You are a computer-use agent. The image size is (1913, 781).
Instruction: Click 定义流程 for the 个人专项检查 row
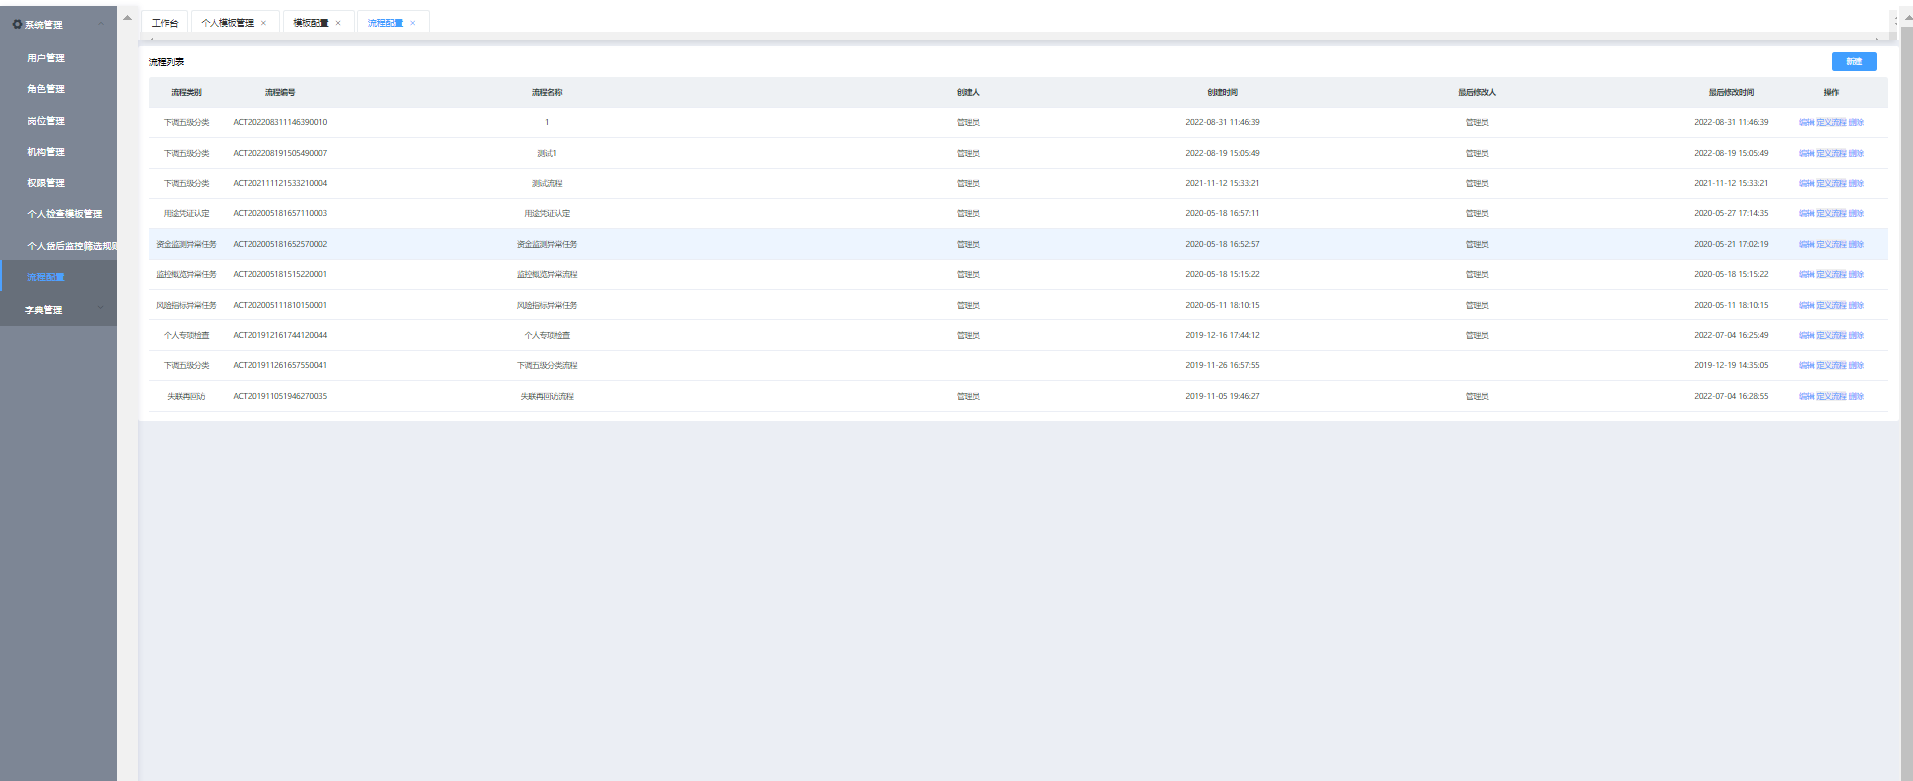(1831, 335)
